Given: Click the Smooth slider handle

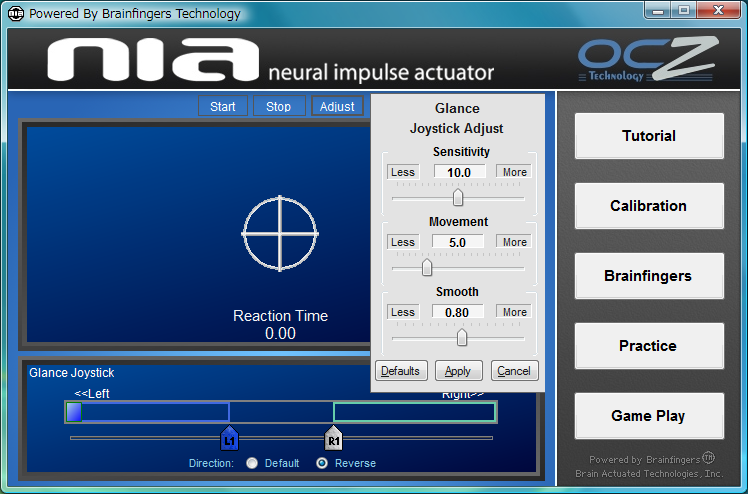Looking at the screenshot, I should tap(462, 337).
